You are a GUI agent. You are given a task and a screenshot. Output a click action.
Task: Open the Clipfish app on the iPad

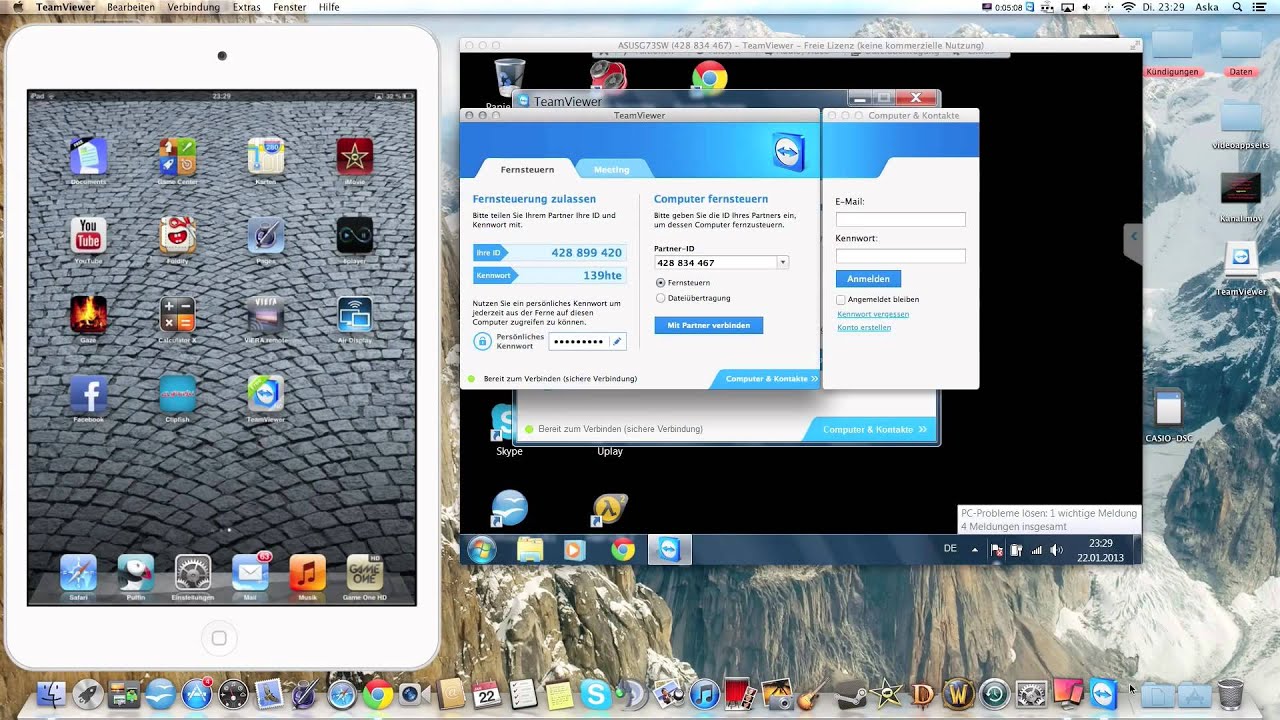pos(177,393)
